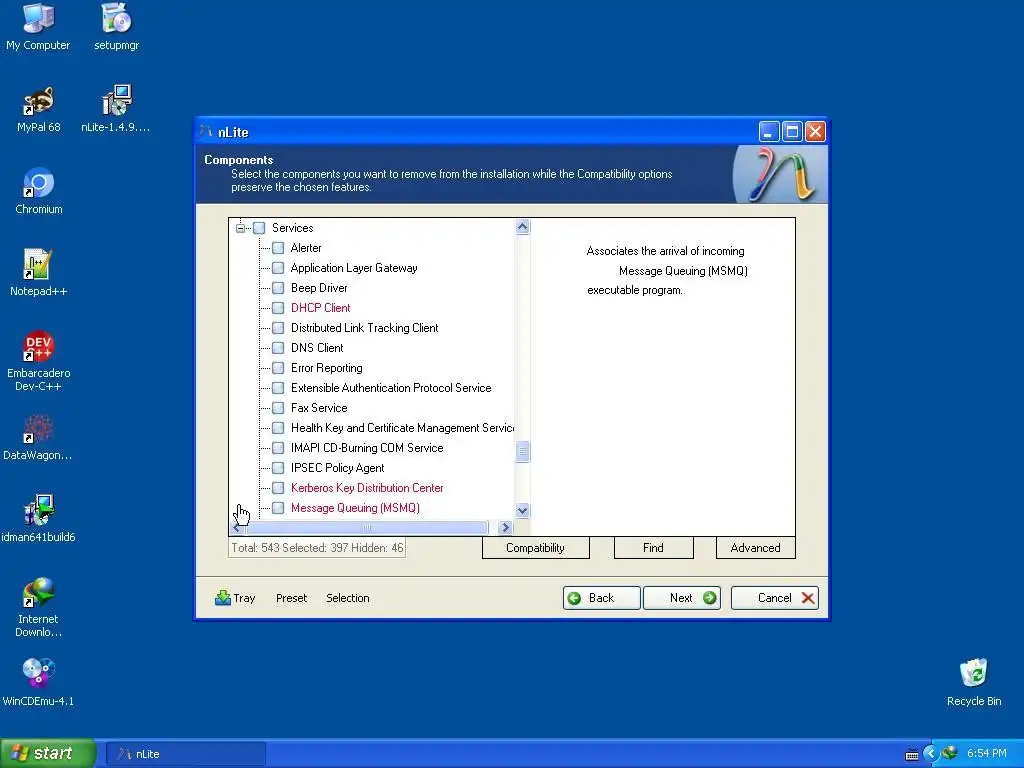Viewport: 1024px width, 768px height.
Task: Tick DNS Client checkbox
Action: click(x=278, y=348)
